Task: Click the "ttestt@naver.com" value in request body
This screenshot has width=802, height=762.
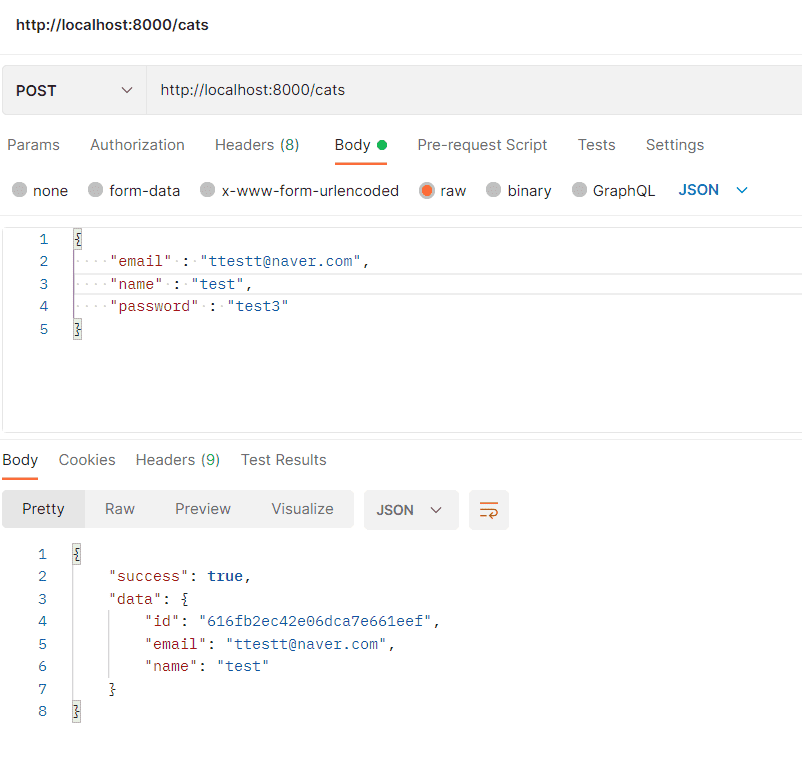Action: click(280, 261)
